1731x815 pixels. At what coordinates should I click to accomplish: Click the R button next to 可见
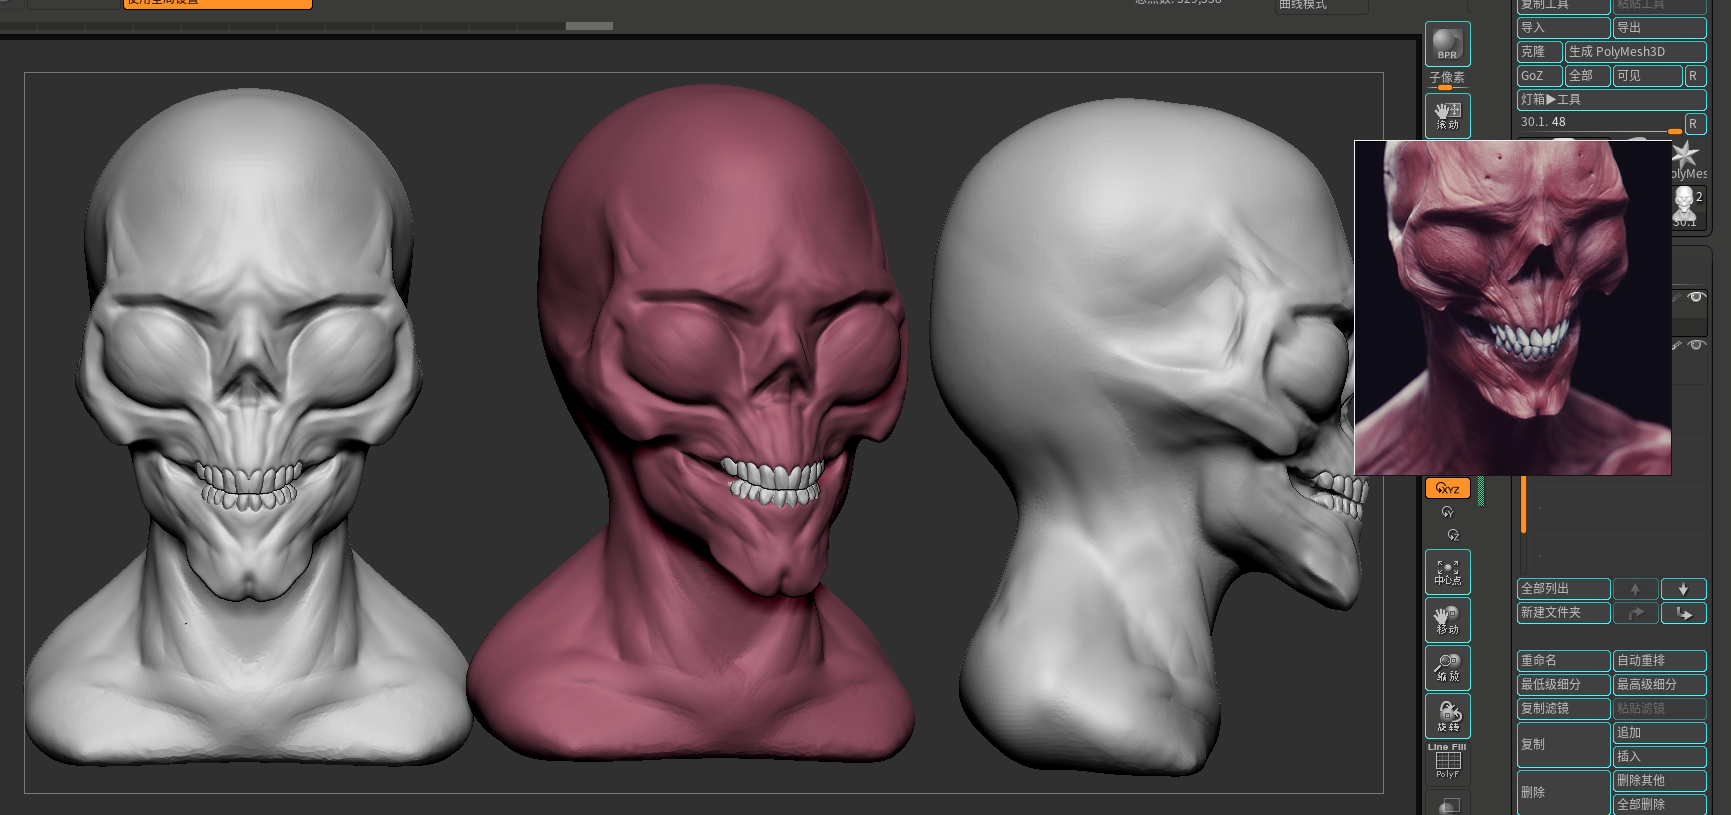pyautogui.click(x=1696, y=76)
